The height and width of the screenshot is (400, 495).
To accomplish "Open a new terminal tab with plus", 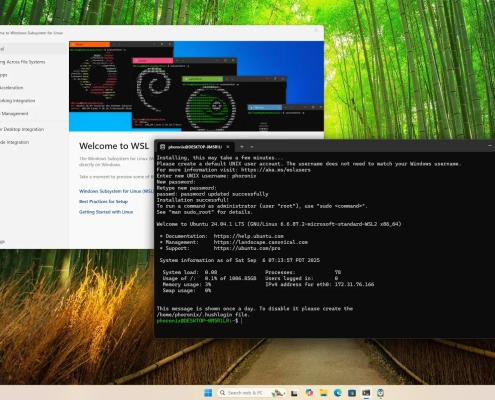I will pos(242,147).
